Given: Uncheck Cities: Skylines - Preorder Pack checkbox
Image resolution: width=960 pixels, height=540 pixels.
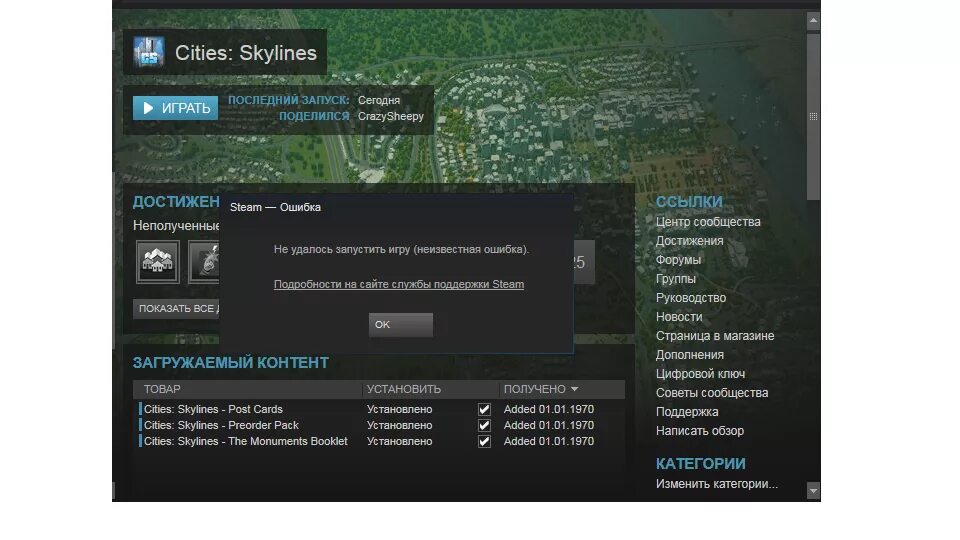Looking at the screenshot, I should click(484, 425).
